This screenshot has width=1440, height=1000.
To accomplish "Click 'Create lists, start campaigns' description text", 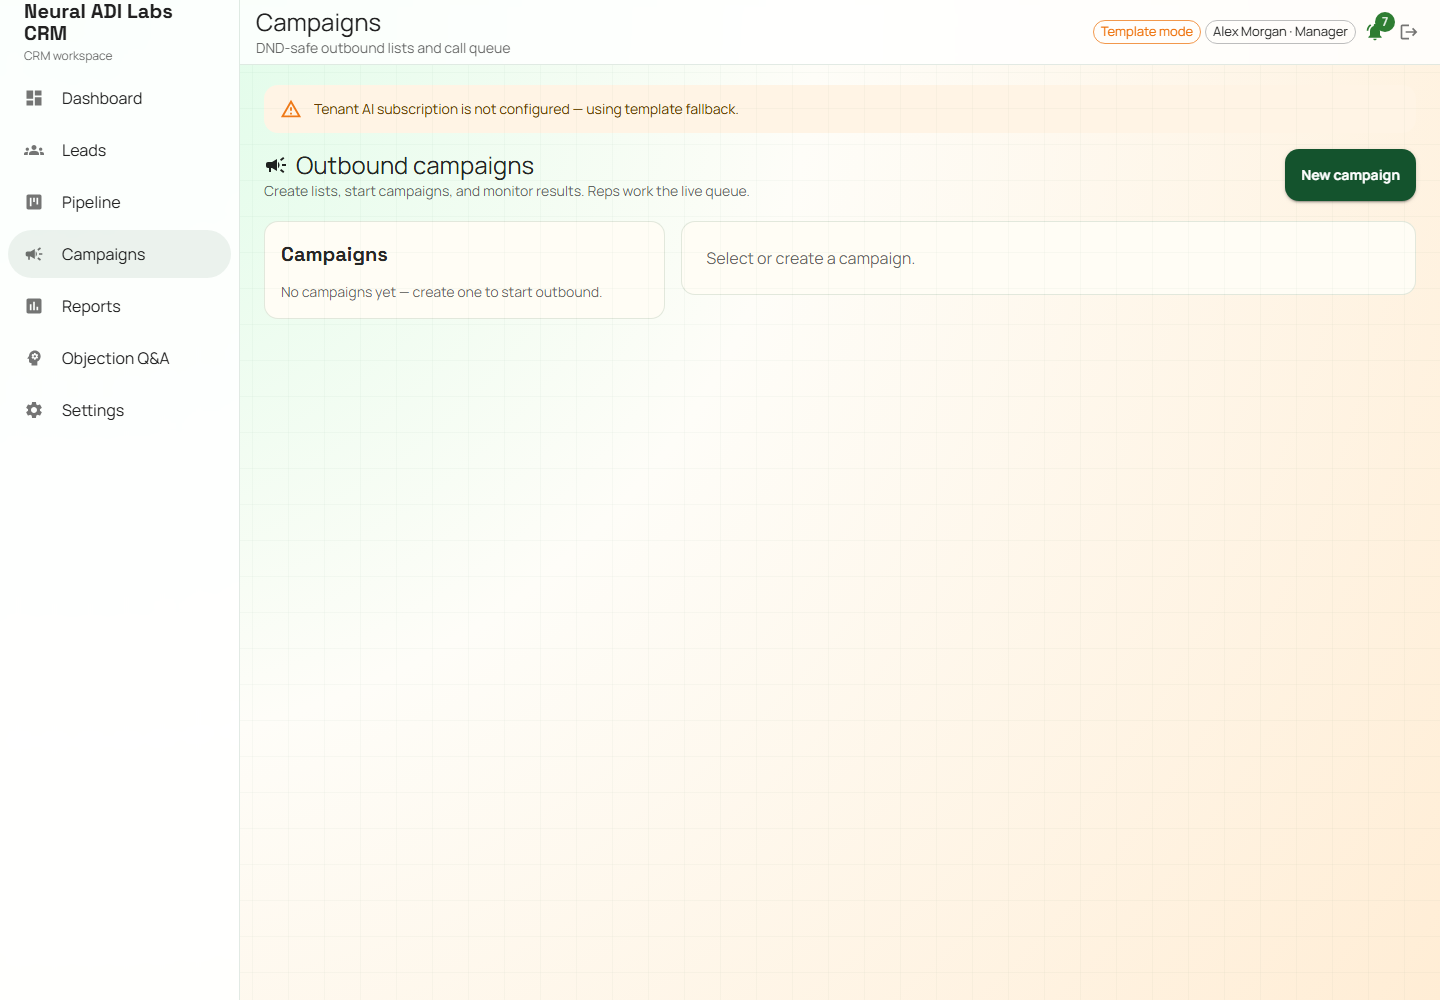I will tap(506, 191).
